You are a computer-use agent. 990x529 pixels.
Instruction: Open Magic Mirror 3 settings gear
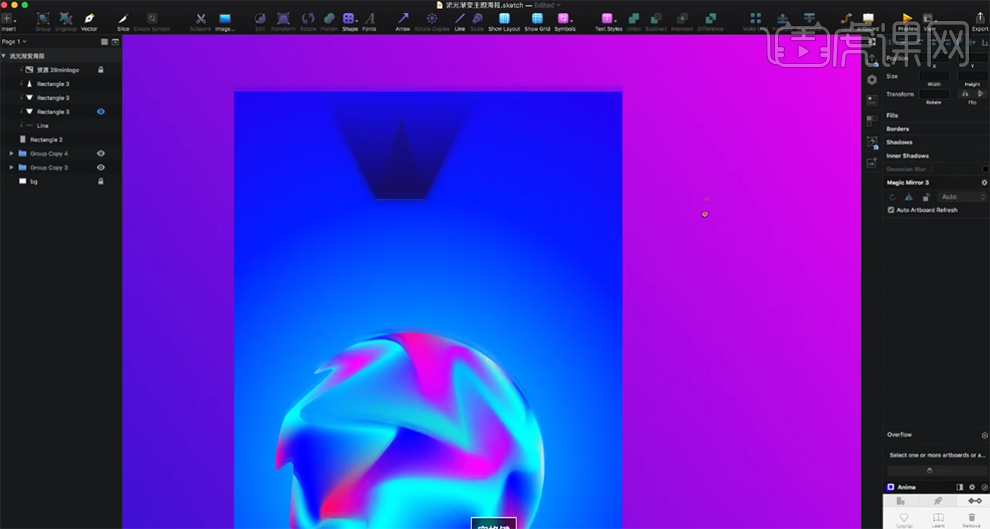[984, 182]
